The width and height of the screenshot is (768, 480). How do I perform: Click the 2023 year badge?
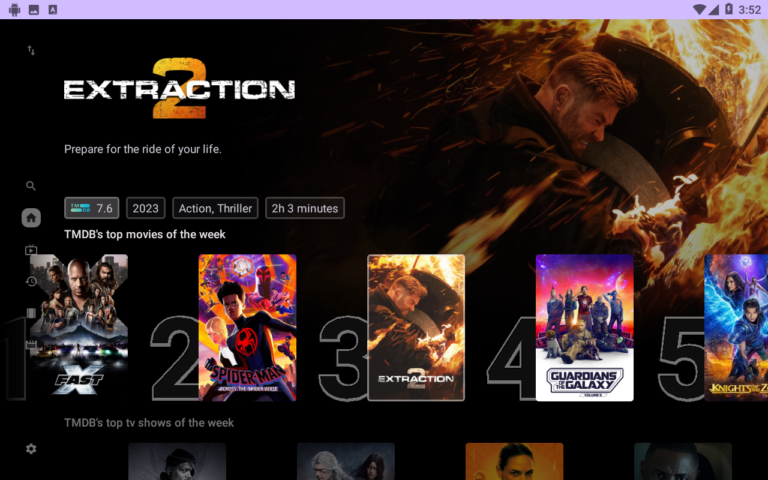pos(145,208)
